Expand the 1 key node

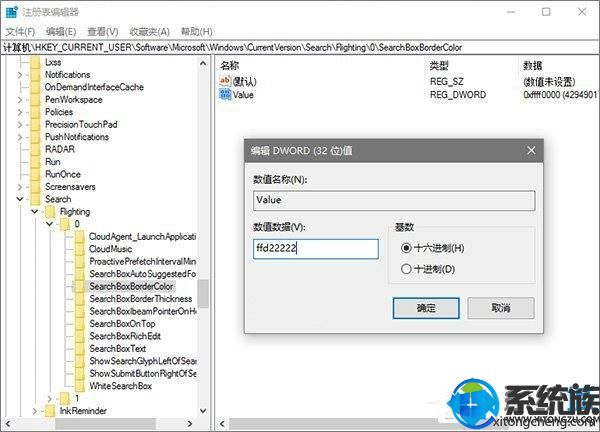(x=49, y=398)
